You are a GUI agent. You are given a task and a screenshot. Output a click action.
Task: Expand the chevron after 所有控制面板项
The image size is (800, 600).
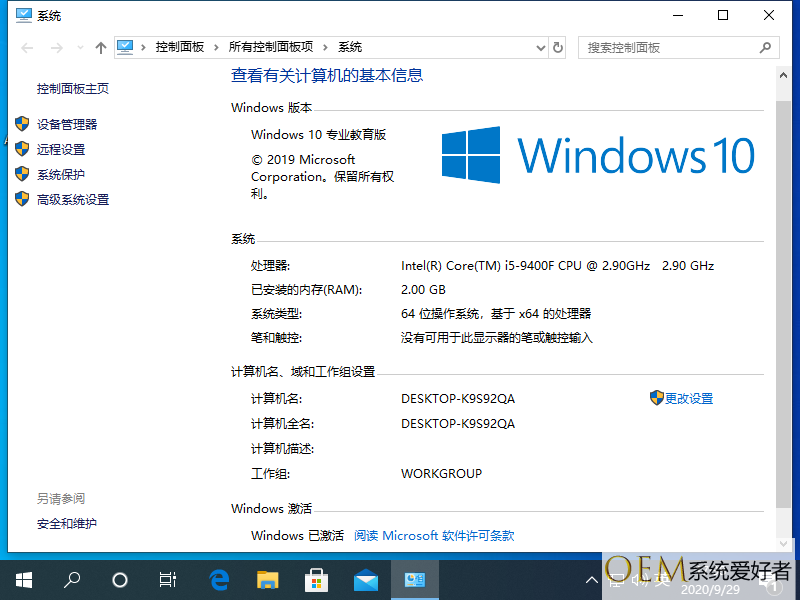tap(325, 47)
